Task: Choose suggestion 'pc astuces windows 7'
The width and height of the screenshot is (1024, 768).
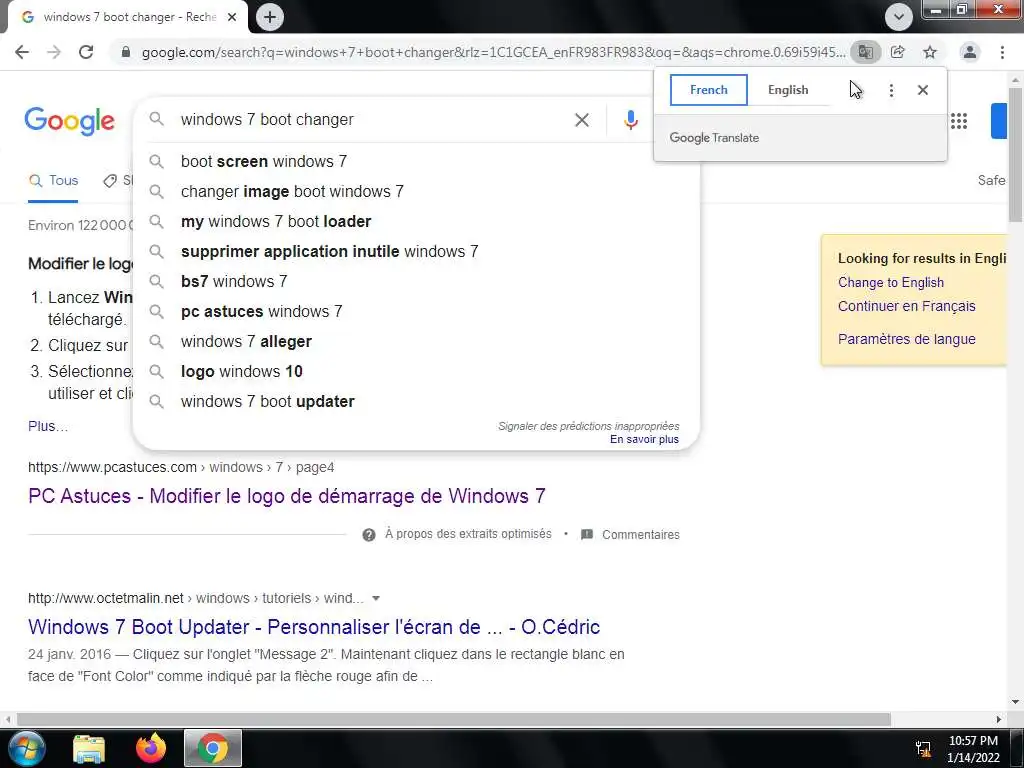Action: point(415,312)
